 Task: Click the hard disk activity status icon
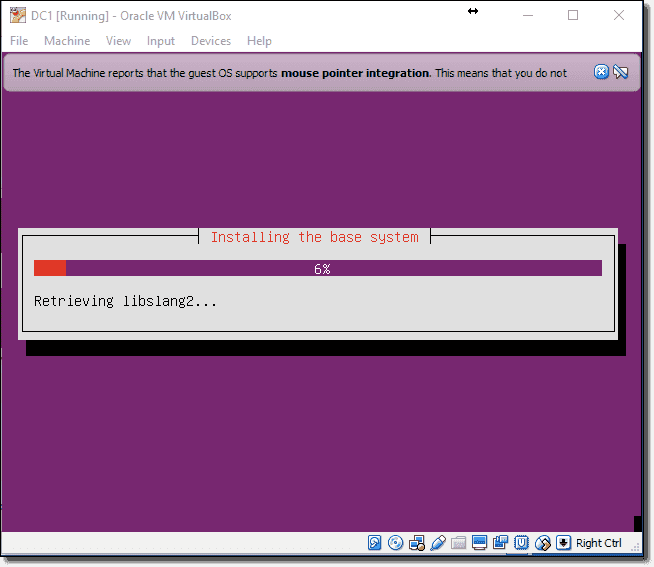pos(374,543)
